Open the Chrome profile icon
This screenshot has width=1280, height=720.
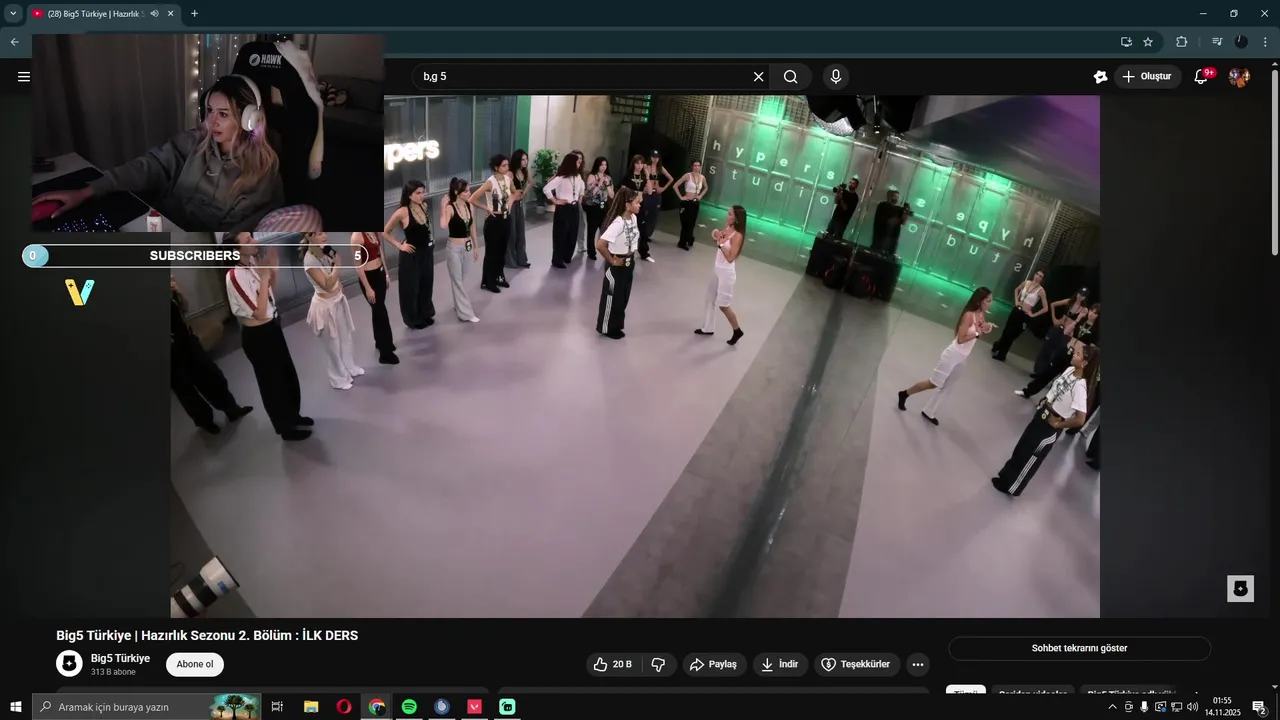tap(1241, 42)
